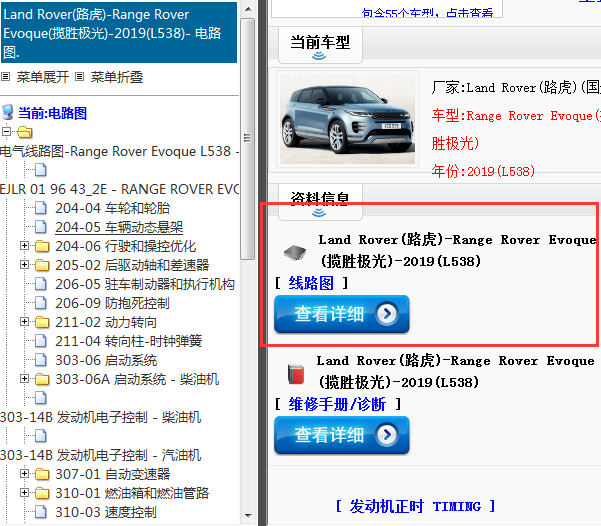Click the 厂家:Land Rover(路虎) text
Image resolution: width=601 pixels, height=526 pixels.
click(516, 87)
